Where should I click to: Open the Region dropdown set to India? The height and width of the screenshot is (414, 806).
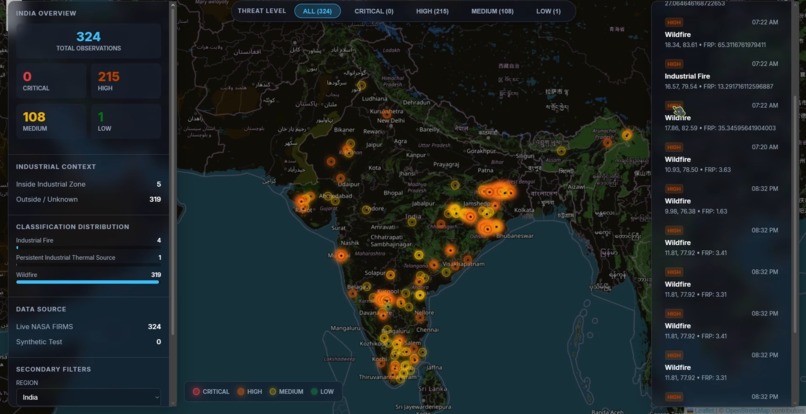tap(88, 397)
